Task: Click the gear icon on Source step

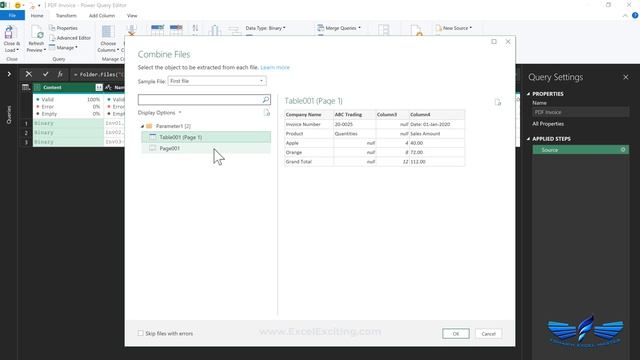Action: pyautogui.click(x=623, y=150)
